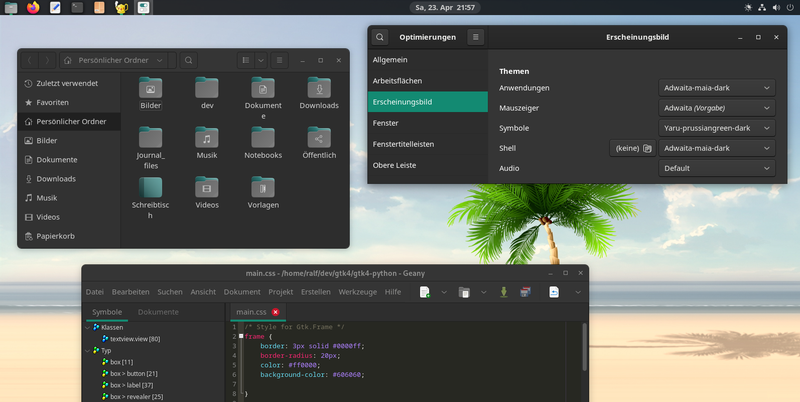The height and width of the screenshot is (402, 800).
Task: Toggle the fold marker at frame line
Action: (241, 336)
